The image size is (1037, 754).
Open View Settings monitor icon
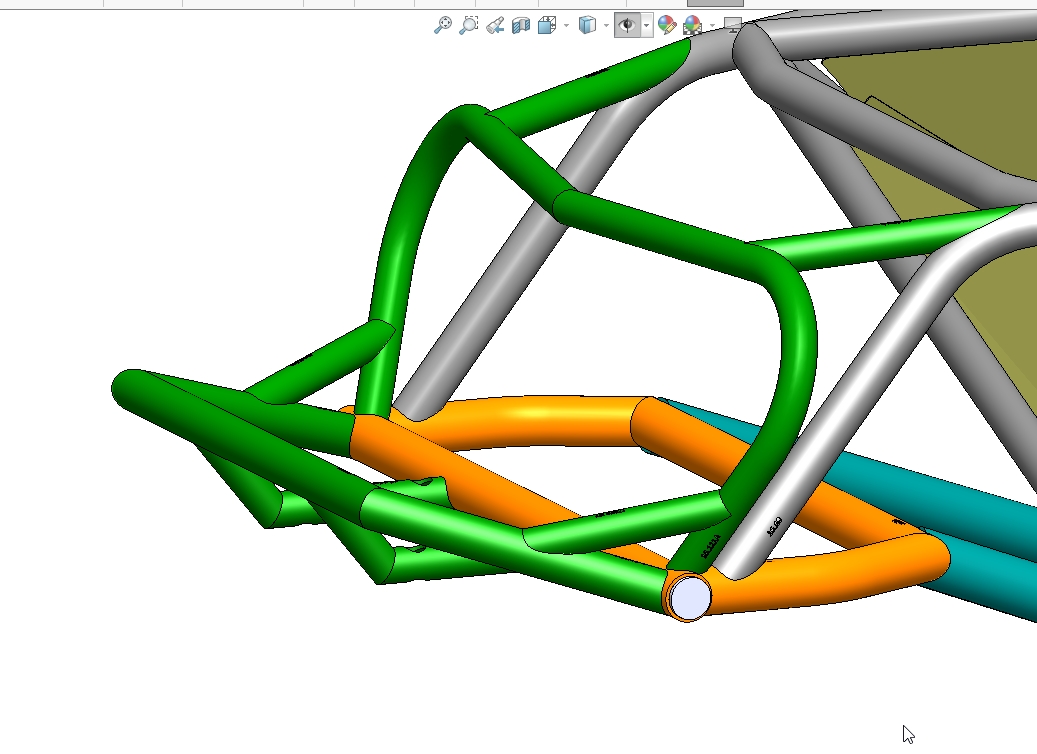click(x=733, y=25)
